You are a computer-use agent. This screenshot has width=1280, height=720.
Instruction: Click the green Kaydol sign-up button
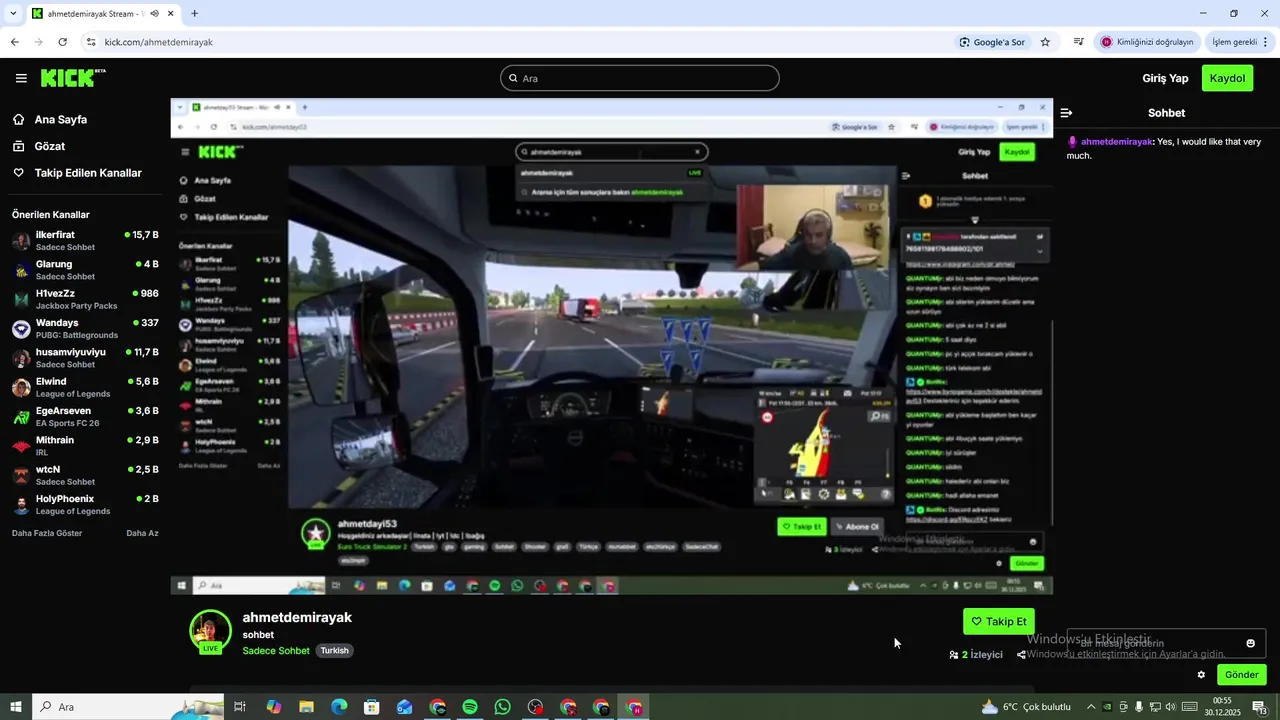pyautogui.click(x=1227, y=78)
